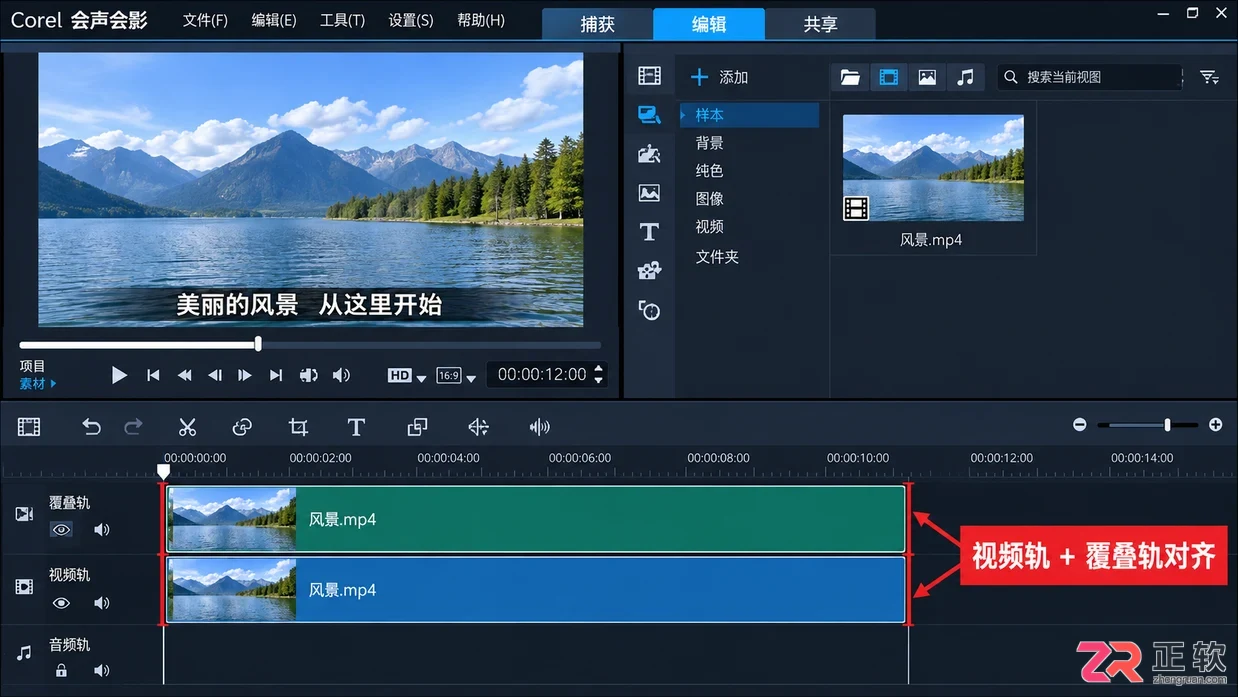Open the library filter options icon
Viewport: 1238px width, 697px height.
coord(1210,77)
